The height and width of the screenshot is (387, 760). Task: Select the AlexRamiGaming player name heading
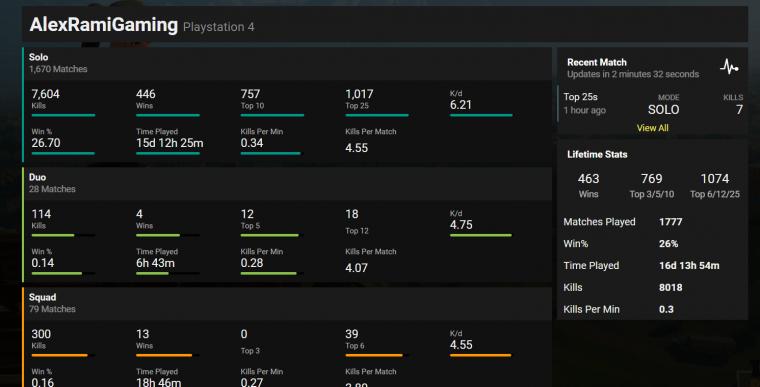(104, 25)
